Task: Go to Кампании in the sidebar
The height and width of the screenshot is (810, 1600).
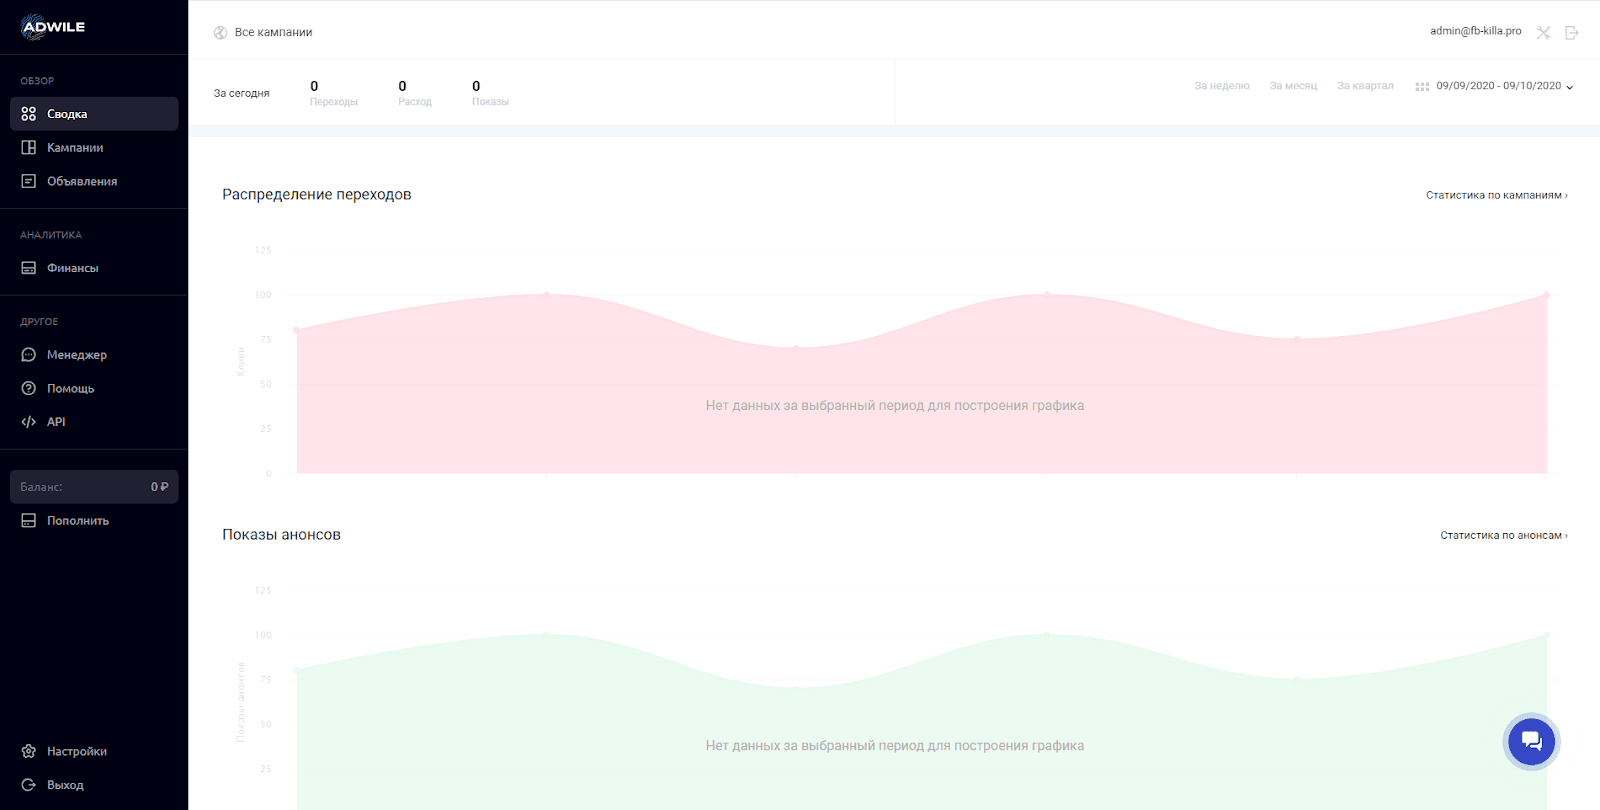Action: pos(75,148)
